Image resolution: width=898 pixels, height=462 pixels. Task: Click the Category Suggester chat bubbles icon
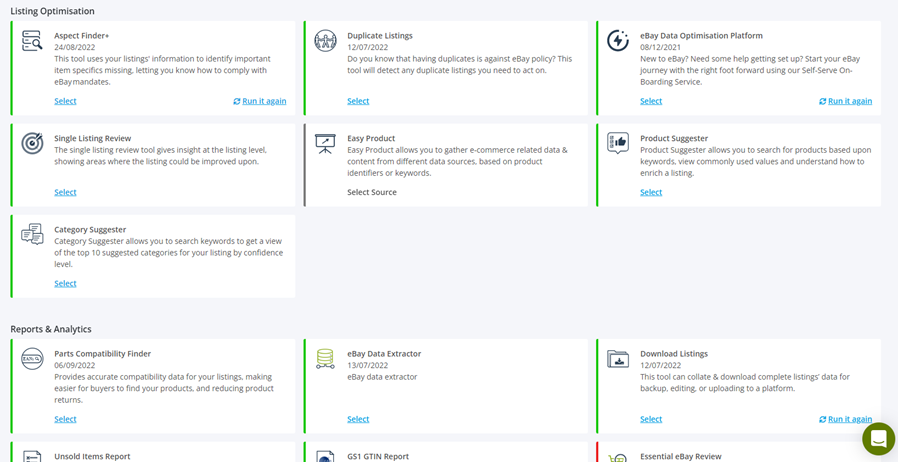32,234
